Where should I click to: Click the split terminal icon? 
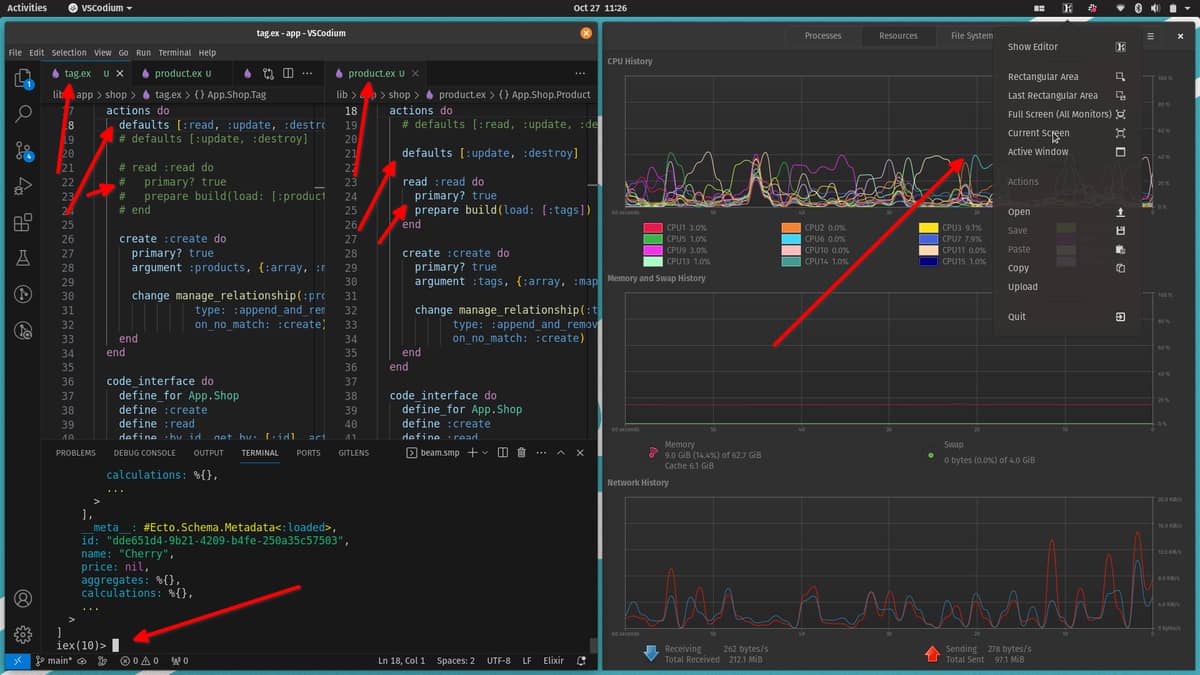pyautogui.click(x=503, y=453)
